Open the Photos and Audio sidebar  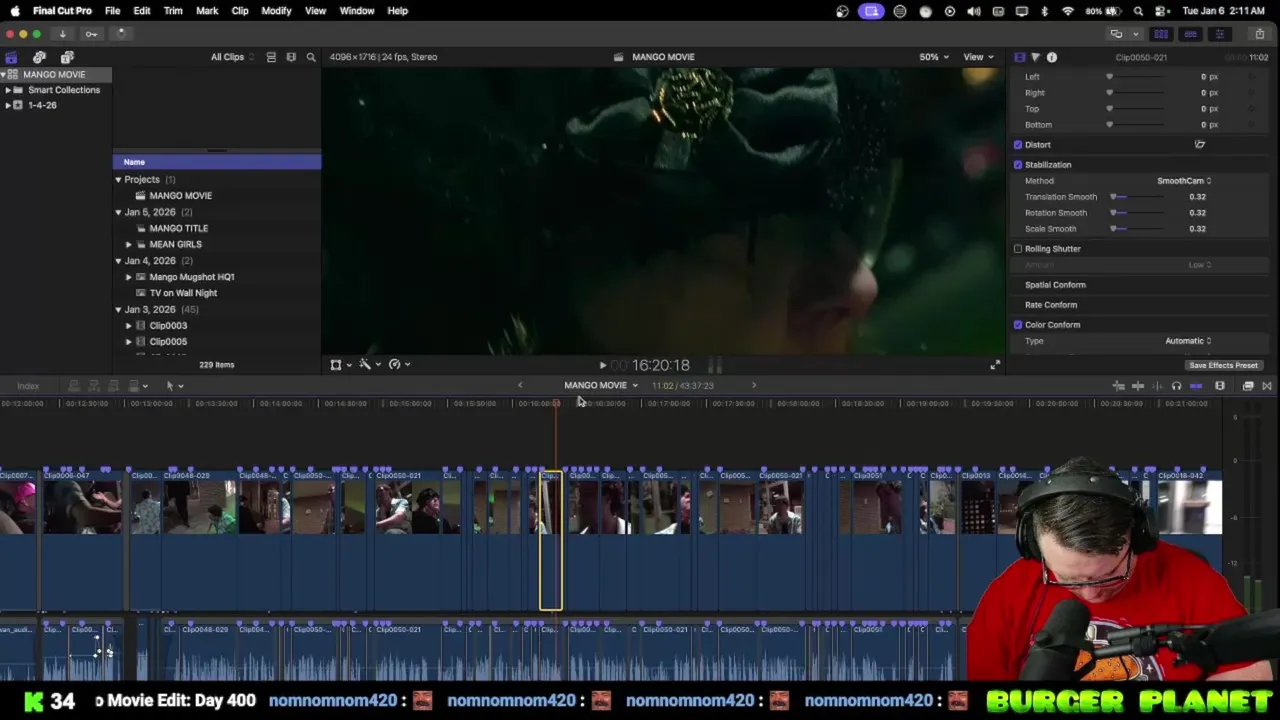pos(39,57)
